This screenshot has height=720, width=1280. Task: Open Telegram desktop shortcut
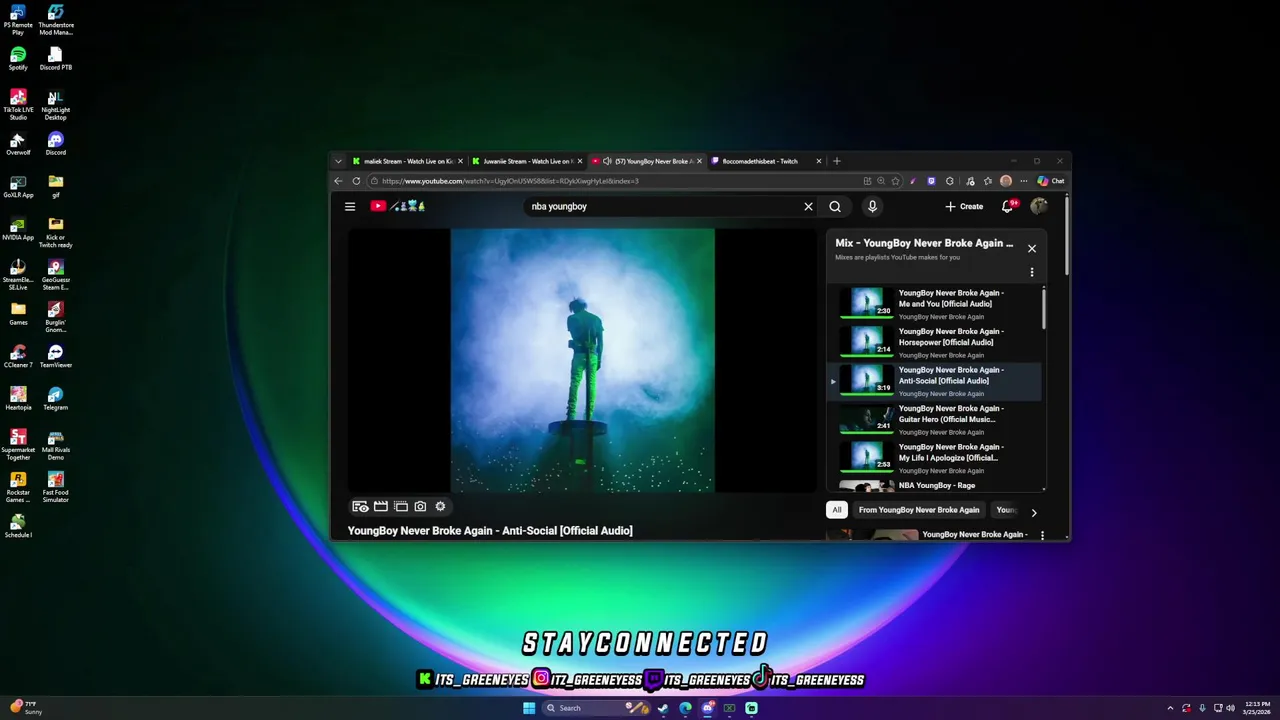pyautogui.click(x=55, y=399)
